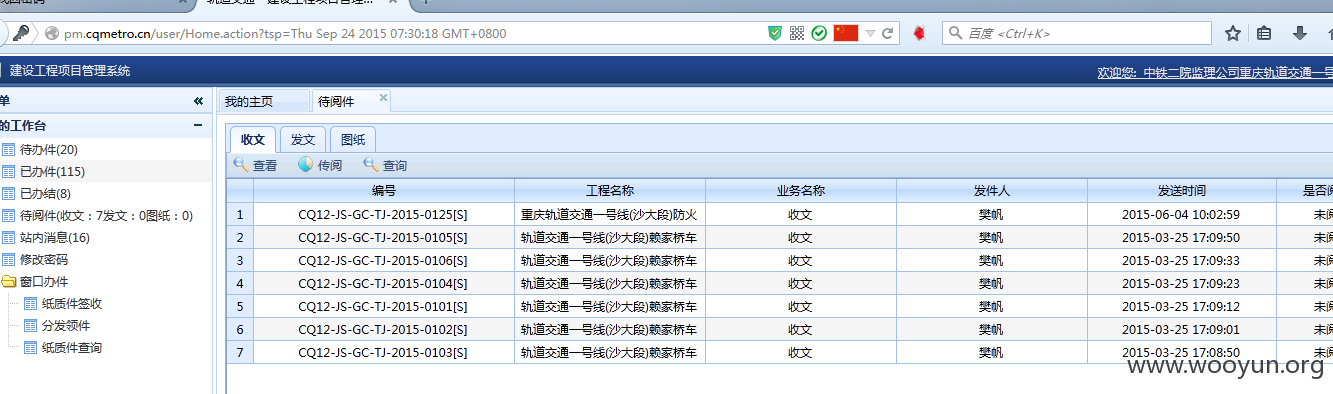
Task: Open the QR code icon in the address bar
Action: 797,33
